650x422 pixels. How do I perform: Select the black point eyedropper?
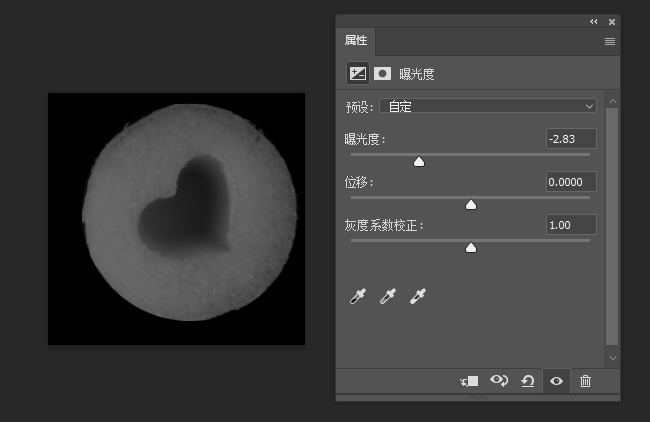pyautogui.click(x=358, y=296)
